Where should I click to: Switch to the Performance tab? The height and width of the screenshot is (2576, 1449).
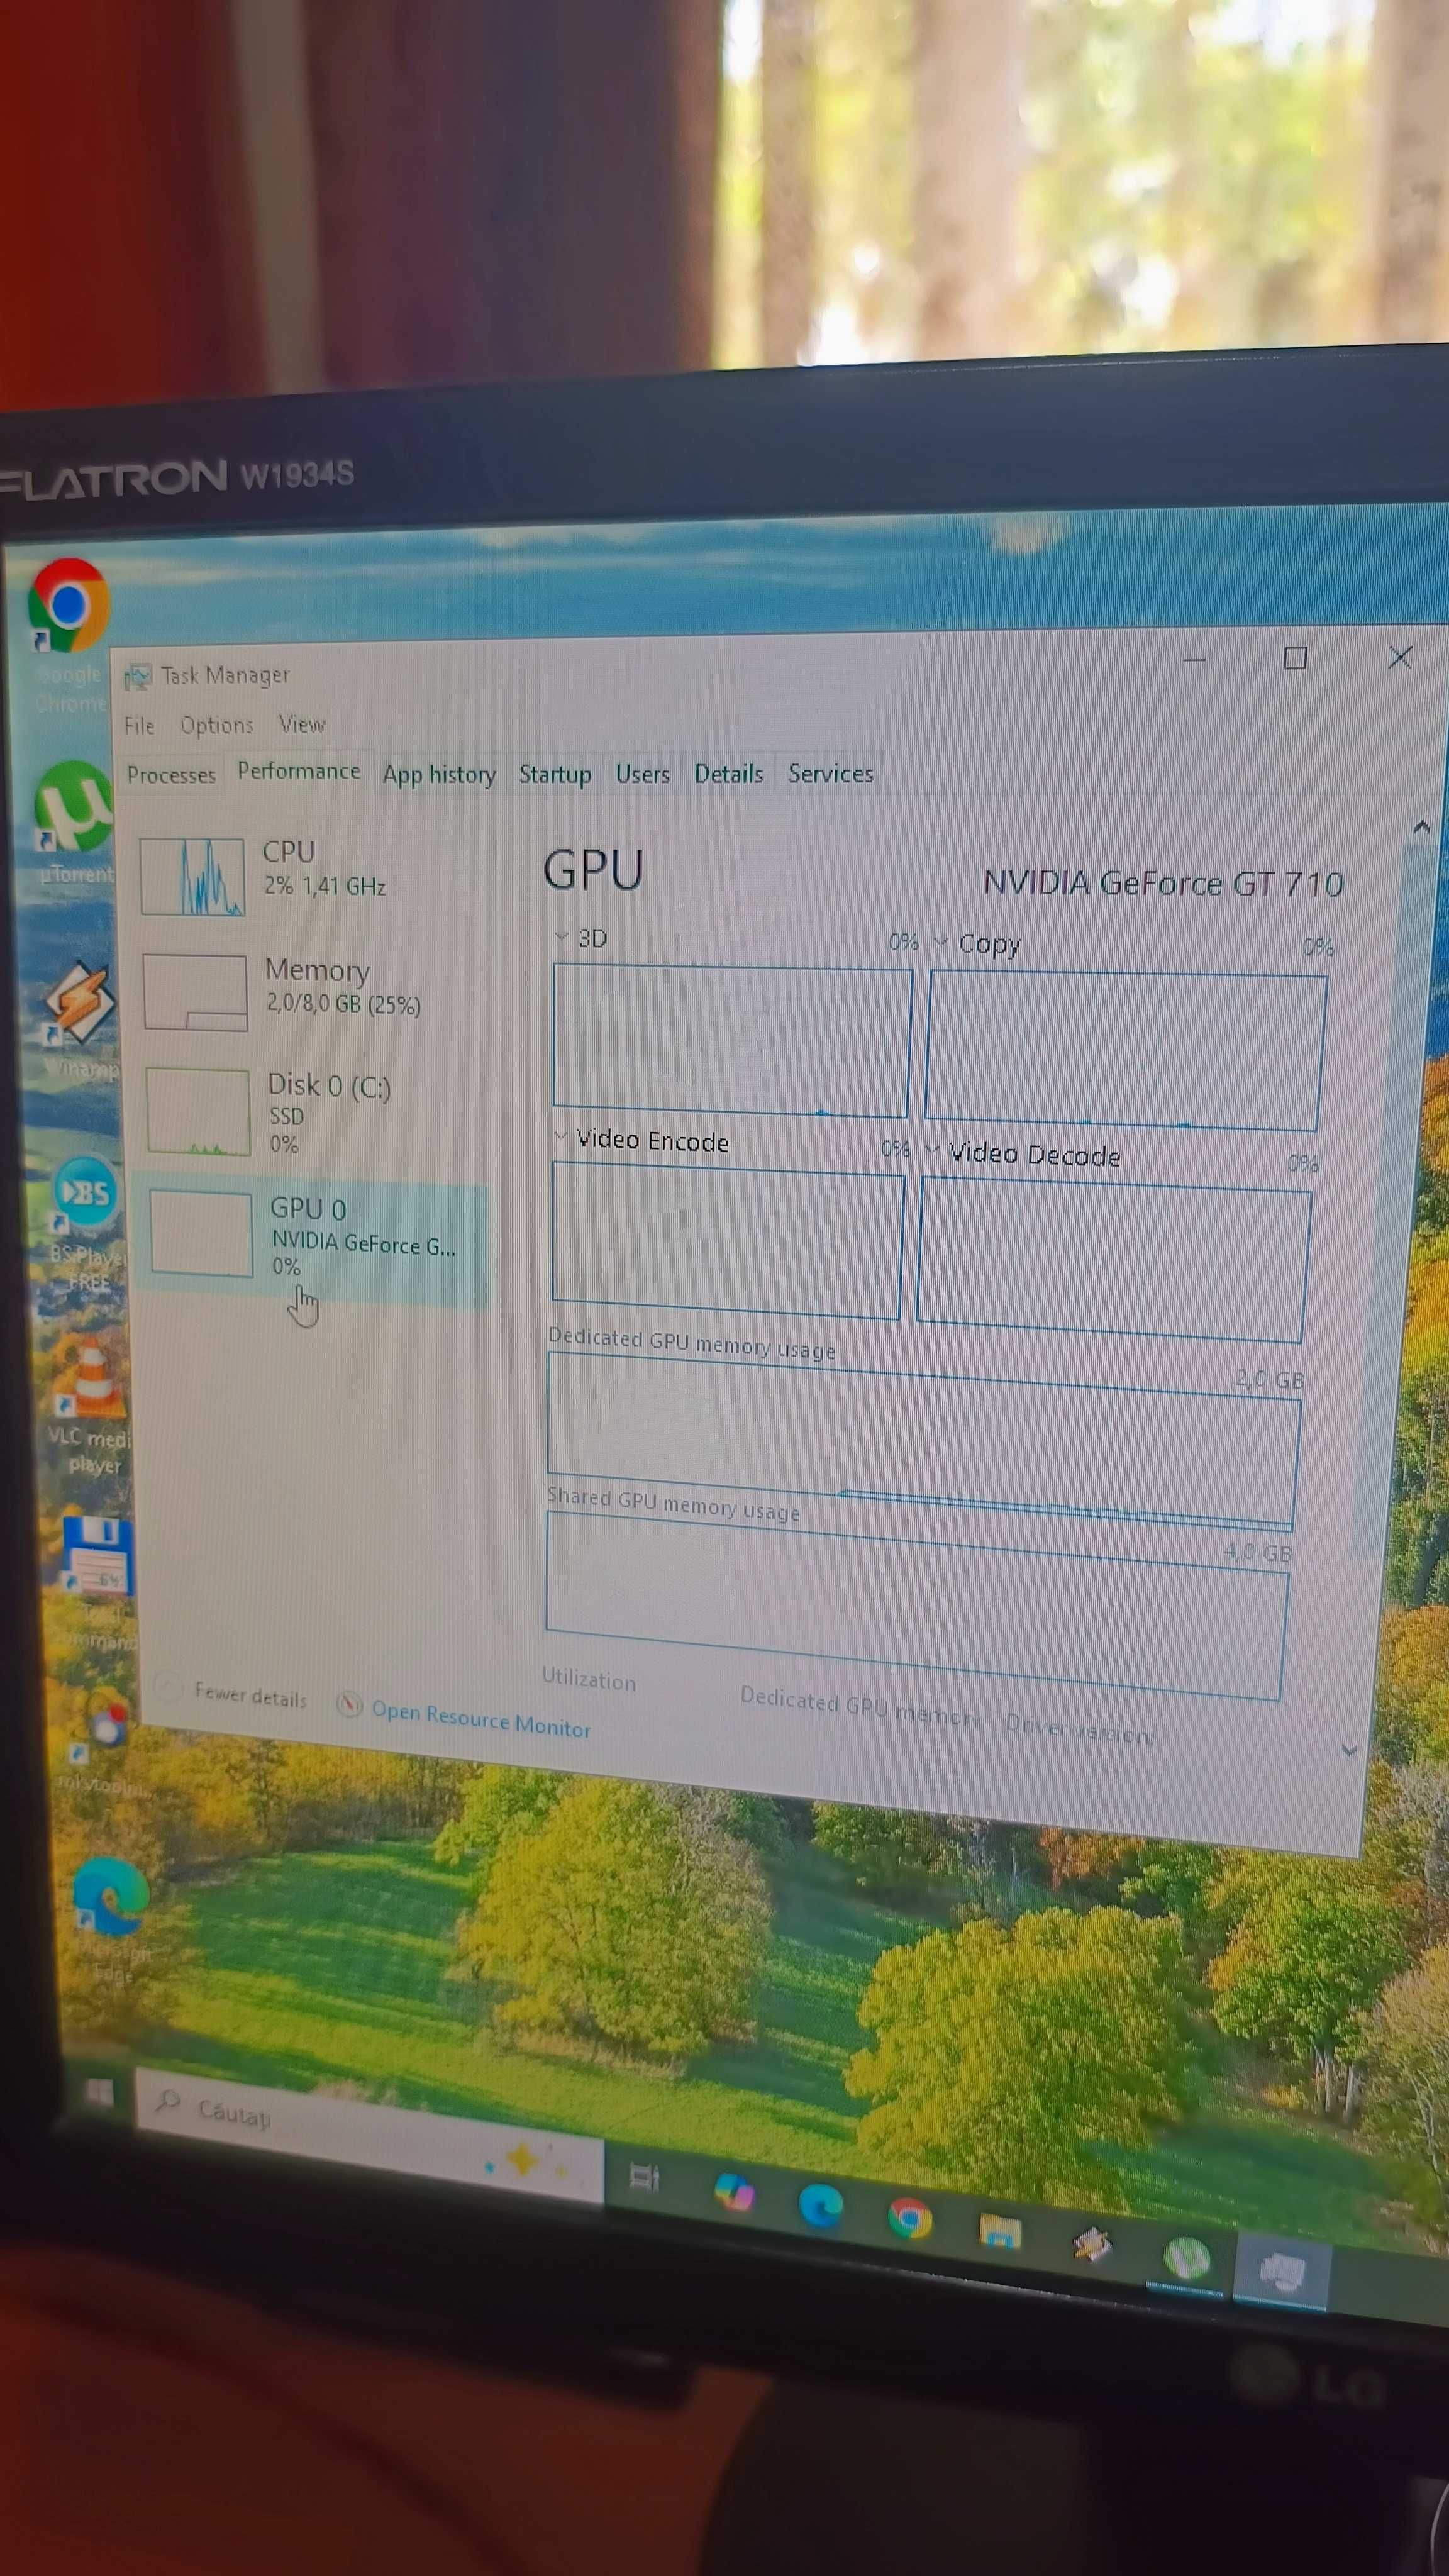coord(298,771)
